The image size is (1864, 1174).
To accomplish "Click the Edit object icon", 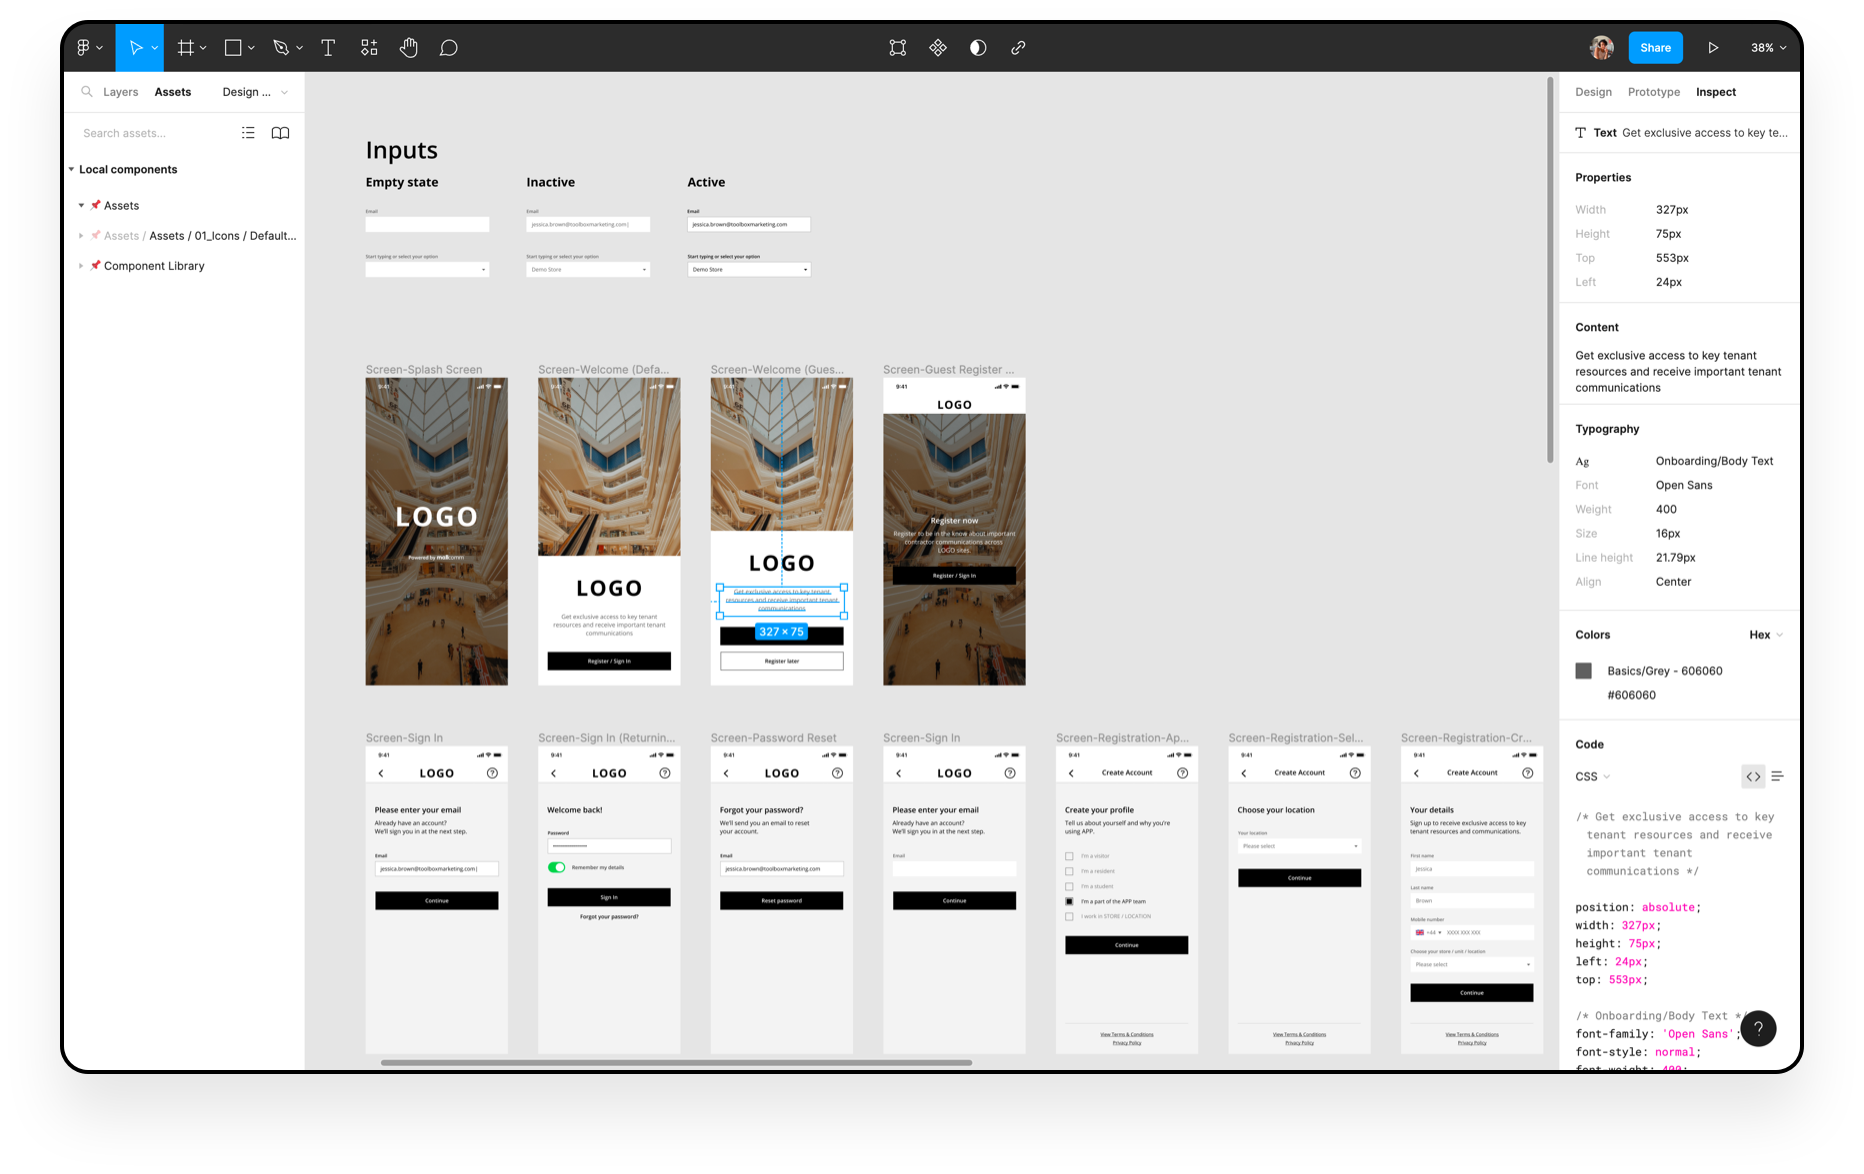I will pos(898,47).
